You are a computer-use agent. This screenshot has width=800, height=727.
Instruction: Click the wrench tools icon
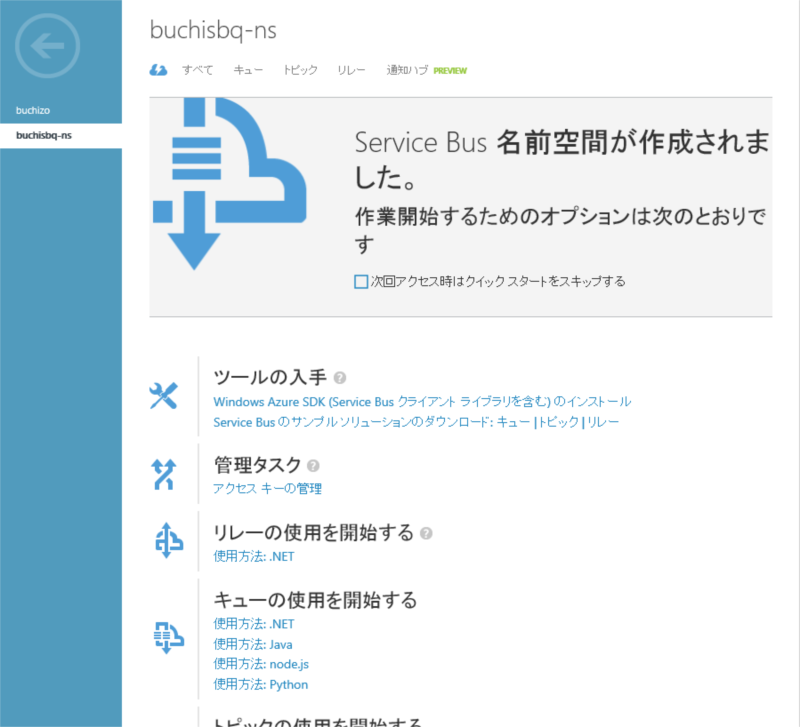click(x=163, y=395)
